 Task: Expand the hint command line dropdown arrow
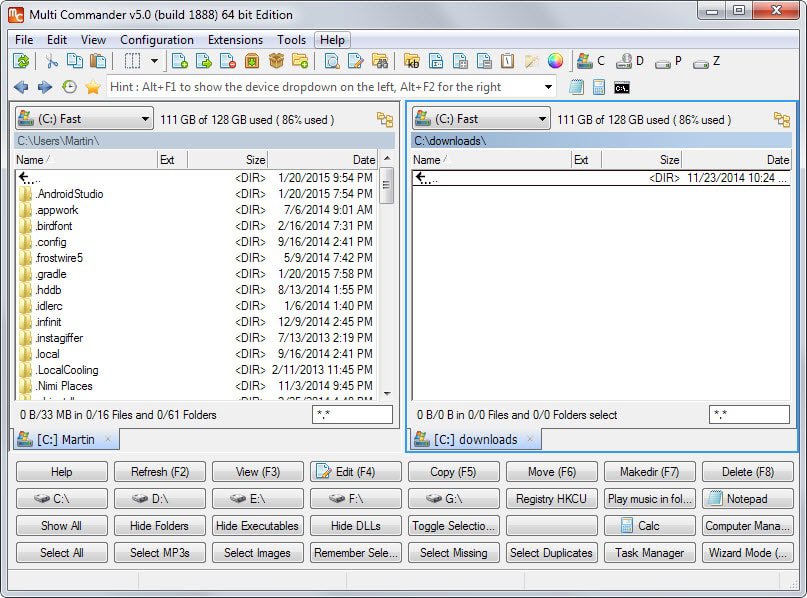(x=548, y=88)
